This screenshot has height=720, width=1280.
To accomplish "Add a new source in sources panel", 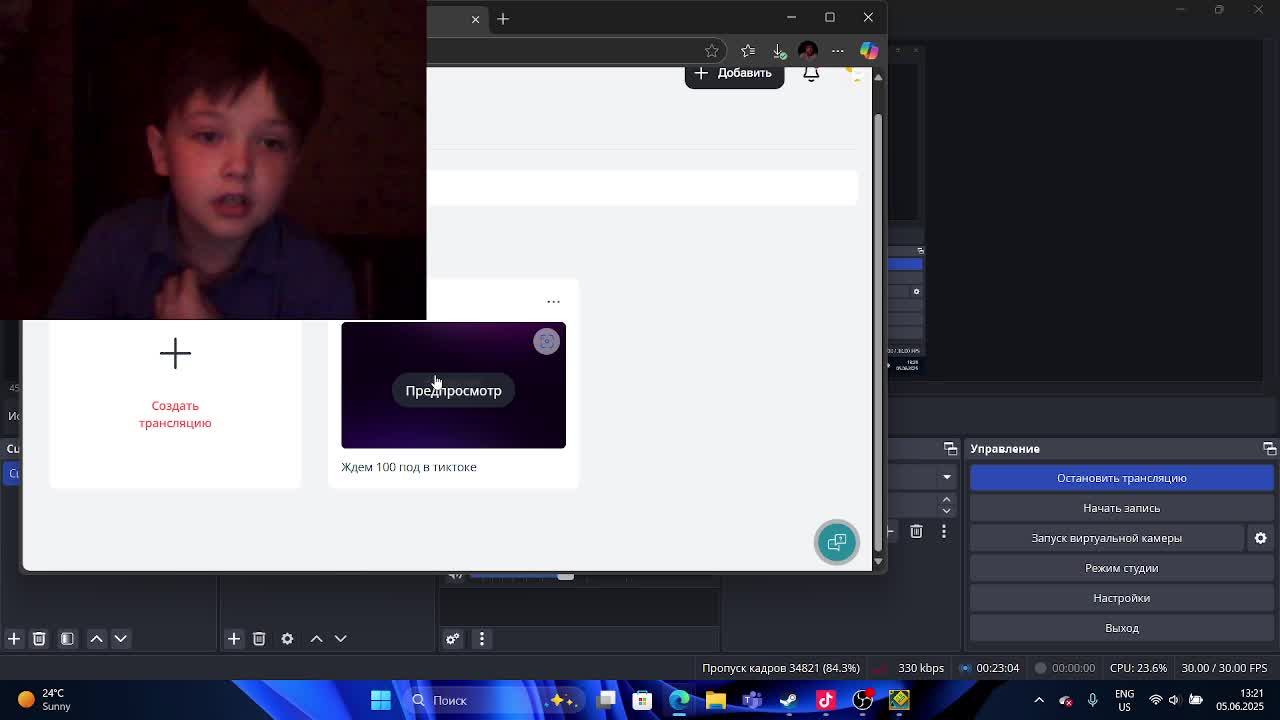I will pos(234,638).
